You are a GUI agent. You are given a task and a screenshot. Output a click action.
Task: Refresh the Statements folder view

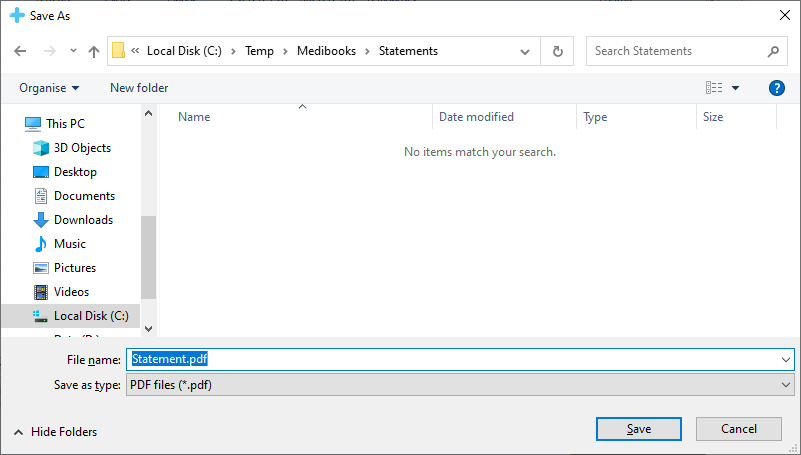tap(557, 51)
